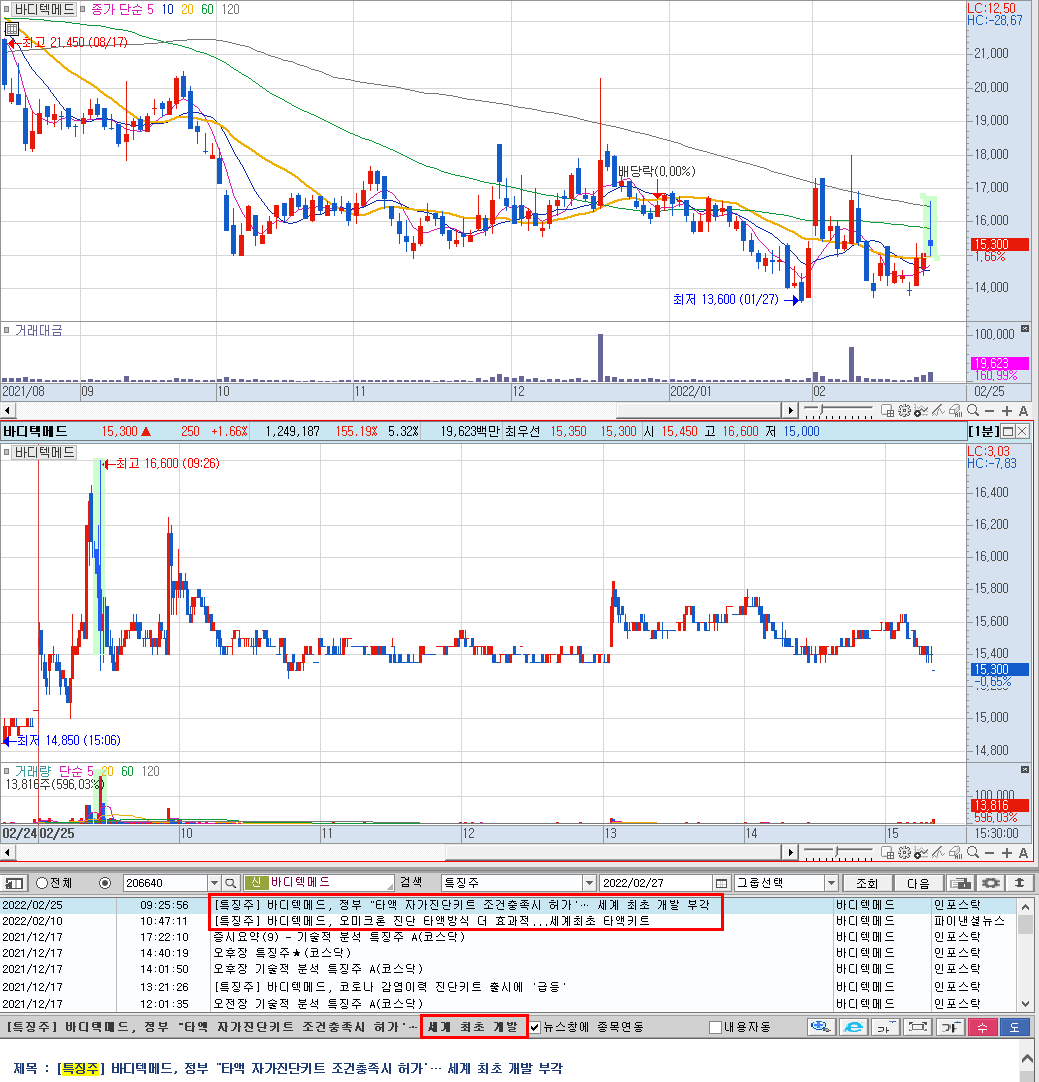Screen dimensions: 1039x1082
Task: Click the 조회 search button
Action: (x=867, y=883)
